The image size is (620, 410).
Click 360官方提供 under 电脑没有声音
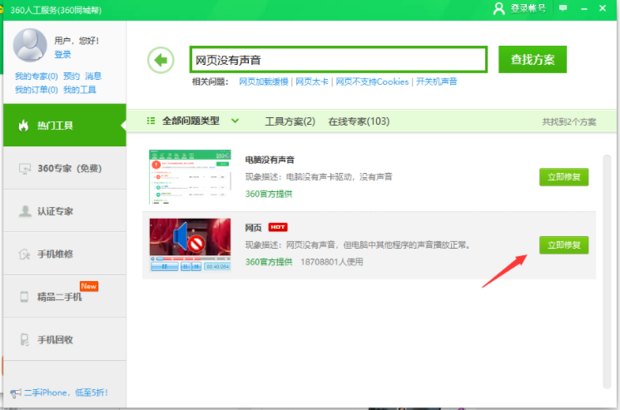pyautogui.click(x=269, y=194)
